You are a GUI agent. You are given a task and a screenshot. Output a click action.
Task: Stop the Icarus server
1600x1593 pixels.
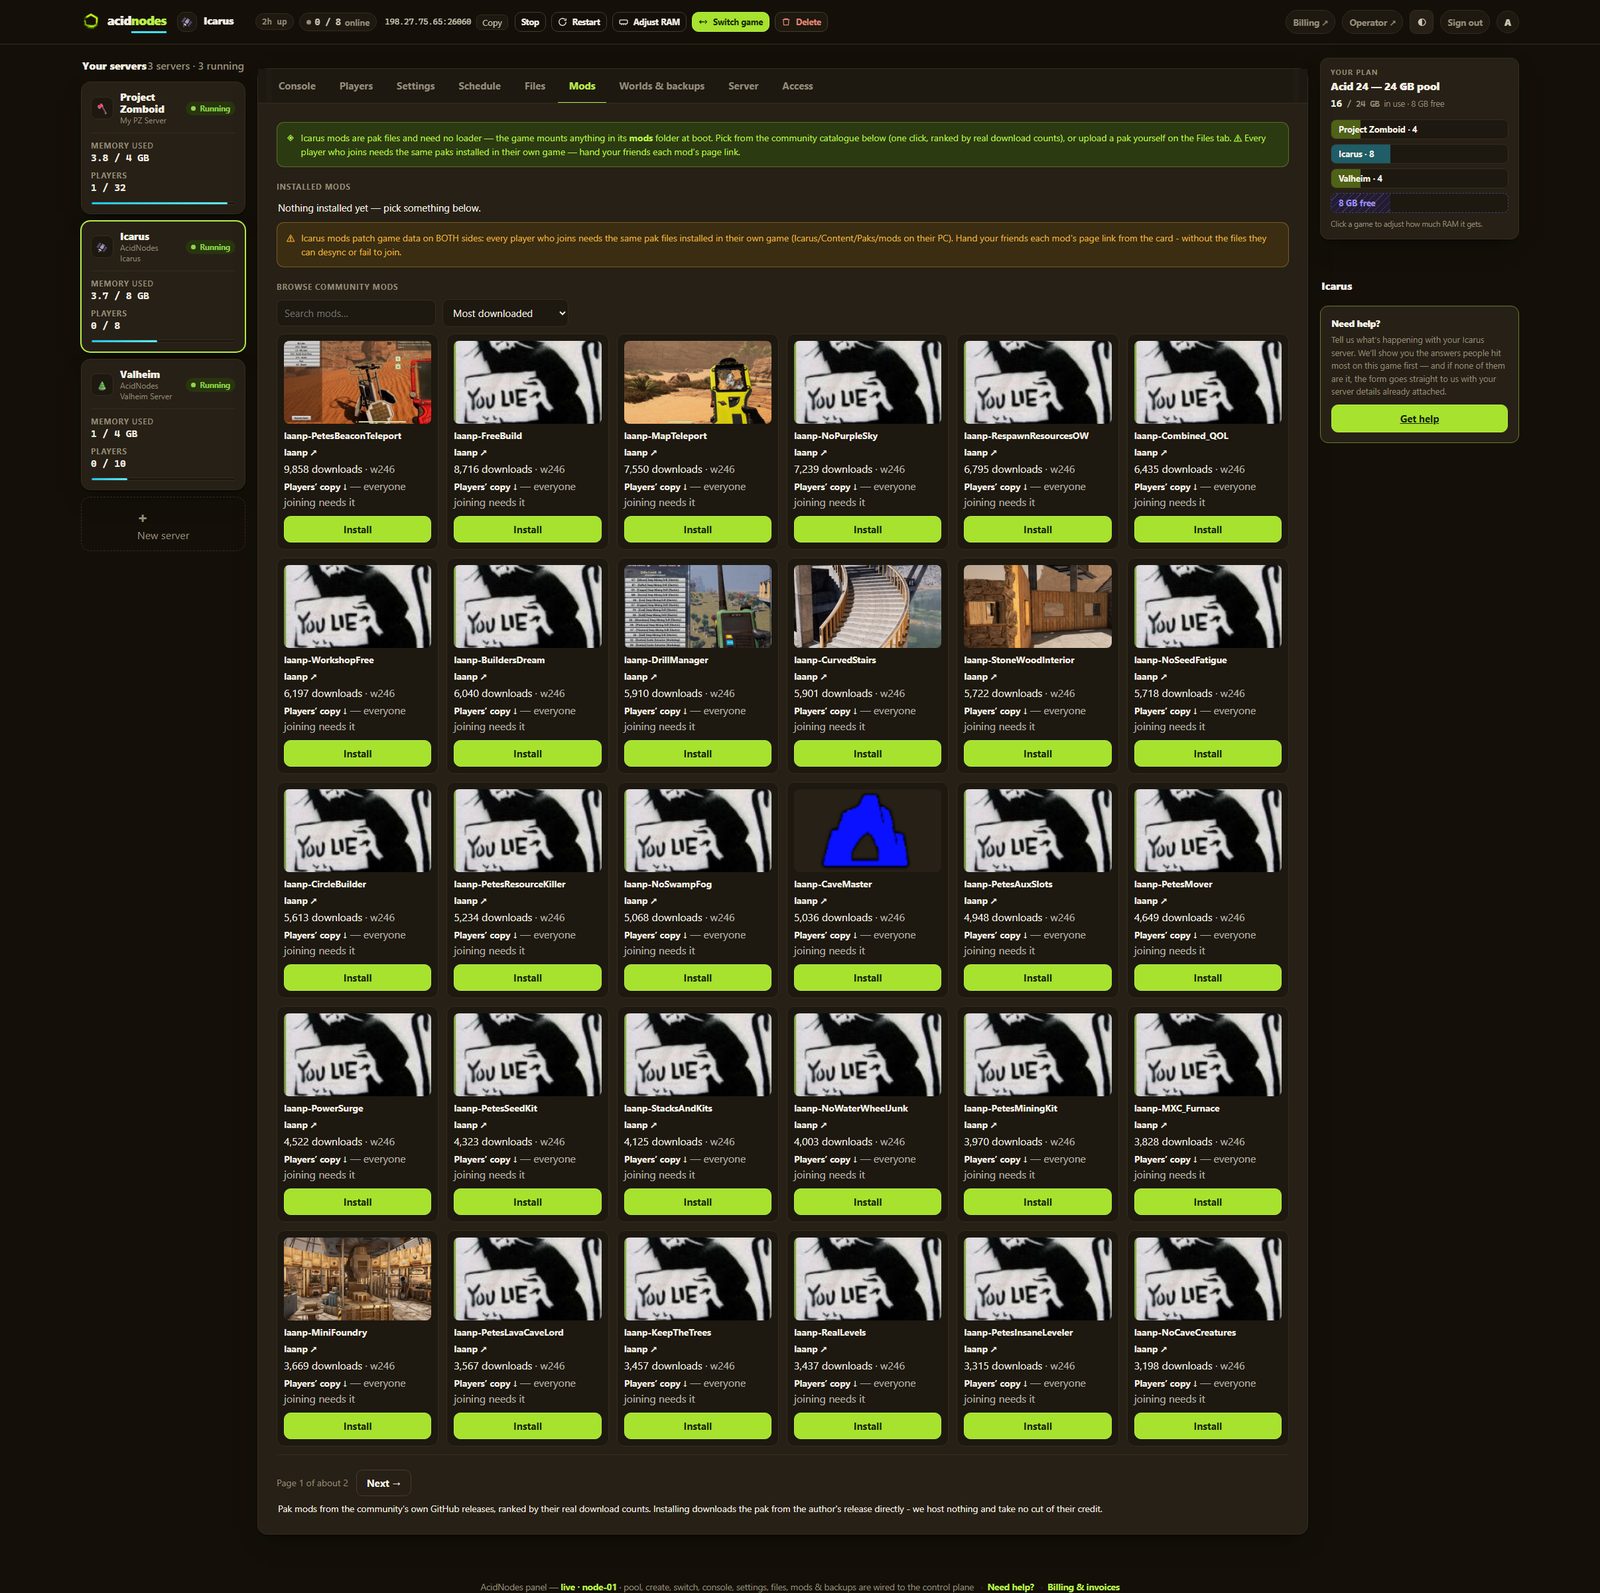pyautogui.click(x=530, y=22)
